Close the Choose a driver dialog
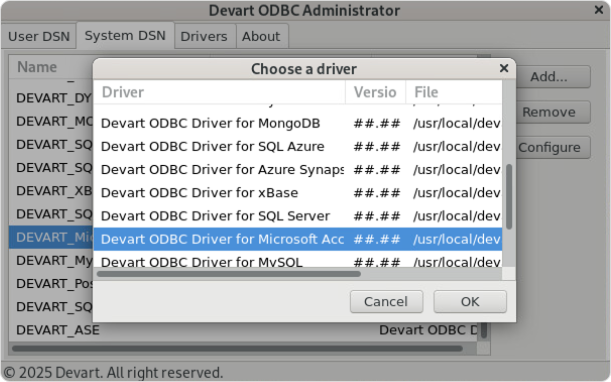 (503, 69)
